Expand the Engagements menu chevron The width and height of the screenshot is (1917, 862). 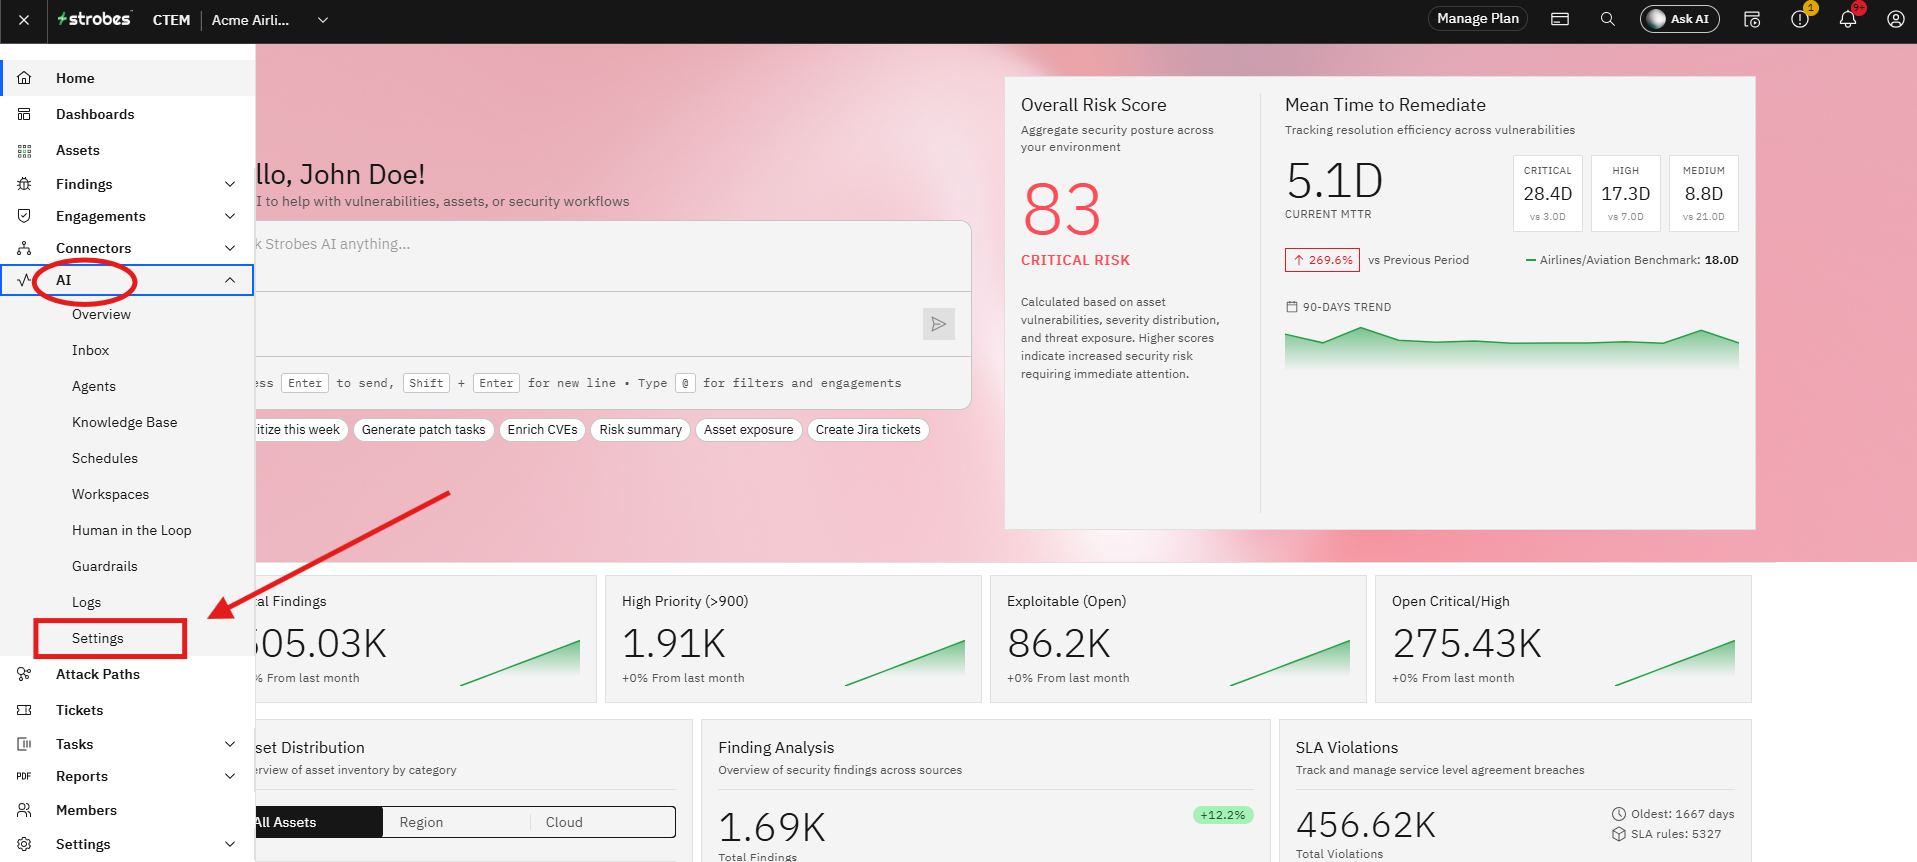(x=230, y=216)
